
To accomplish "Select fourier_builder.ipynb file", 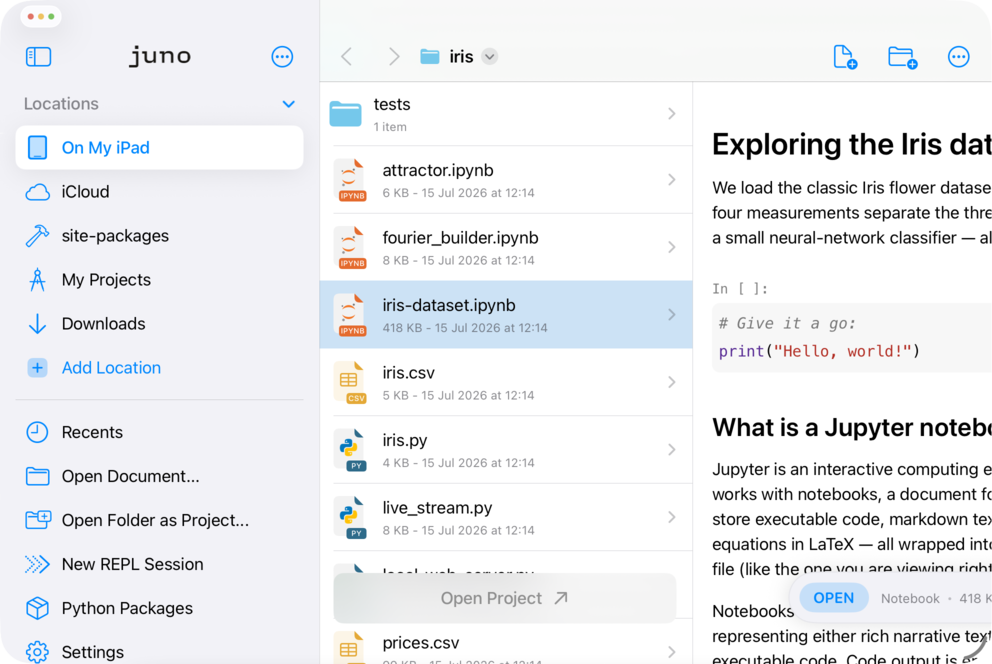I will [x=506, y=247].
